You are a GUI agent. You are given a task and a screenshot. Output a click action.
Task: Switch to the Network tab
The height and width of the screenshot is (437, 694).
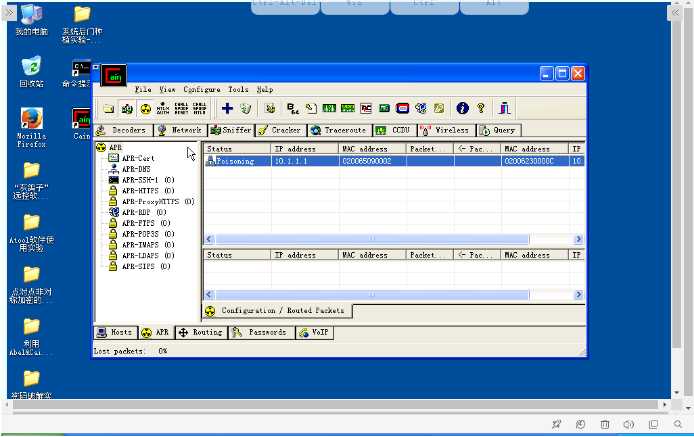[x=181, y=130]
